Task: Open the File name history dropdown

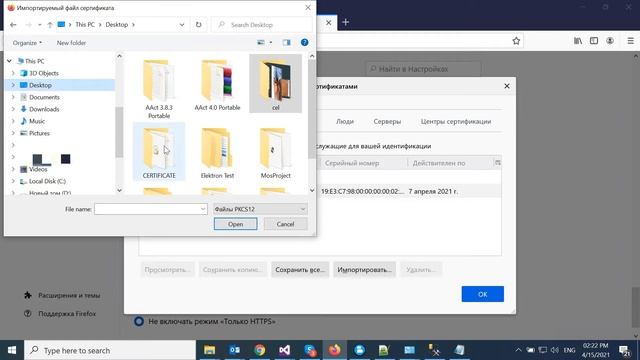Action: pos(203,209)
